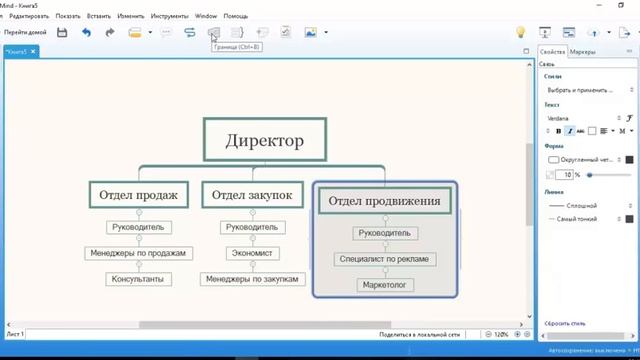Open the image insert dropdown arrow
Viewport: 640px width, 360px height.
point(326,32)
